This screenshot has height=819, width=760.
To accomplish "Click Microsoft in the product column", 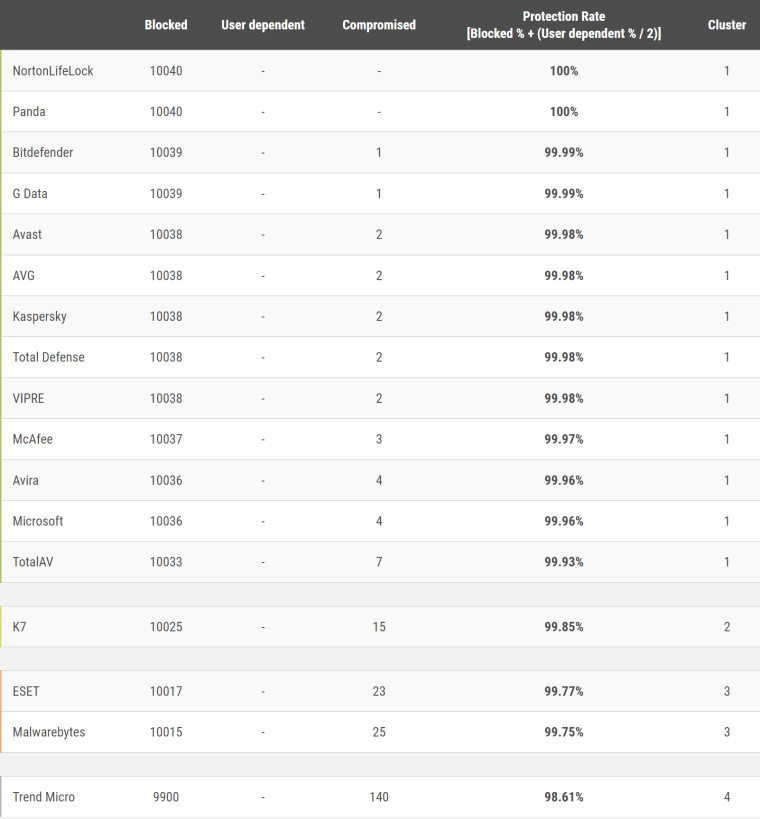I will tap(38, 522).
